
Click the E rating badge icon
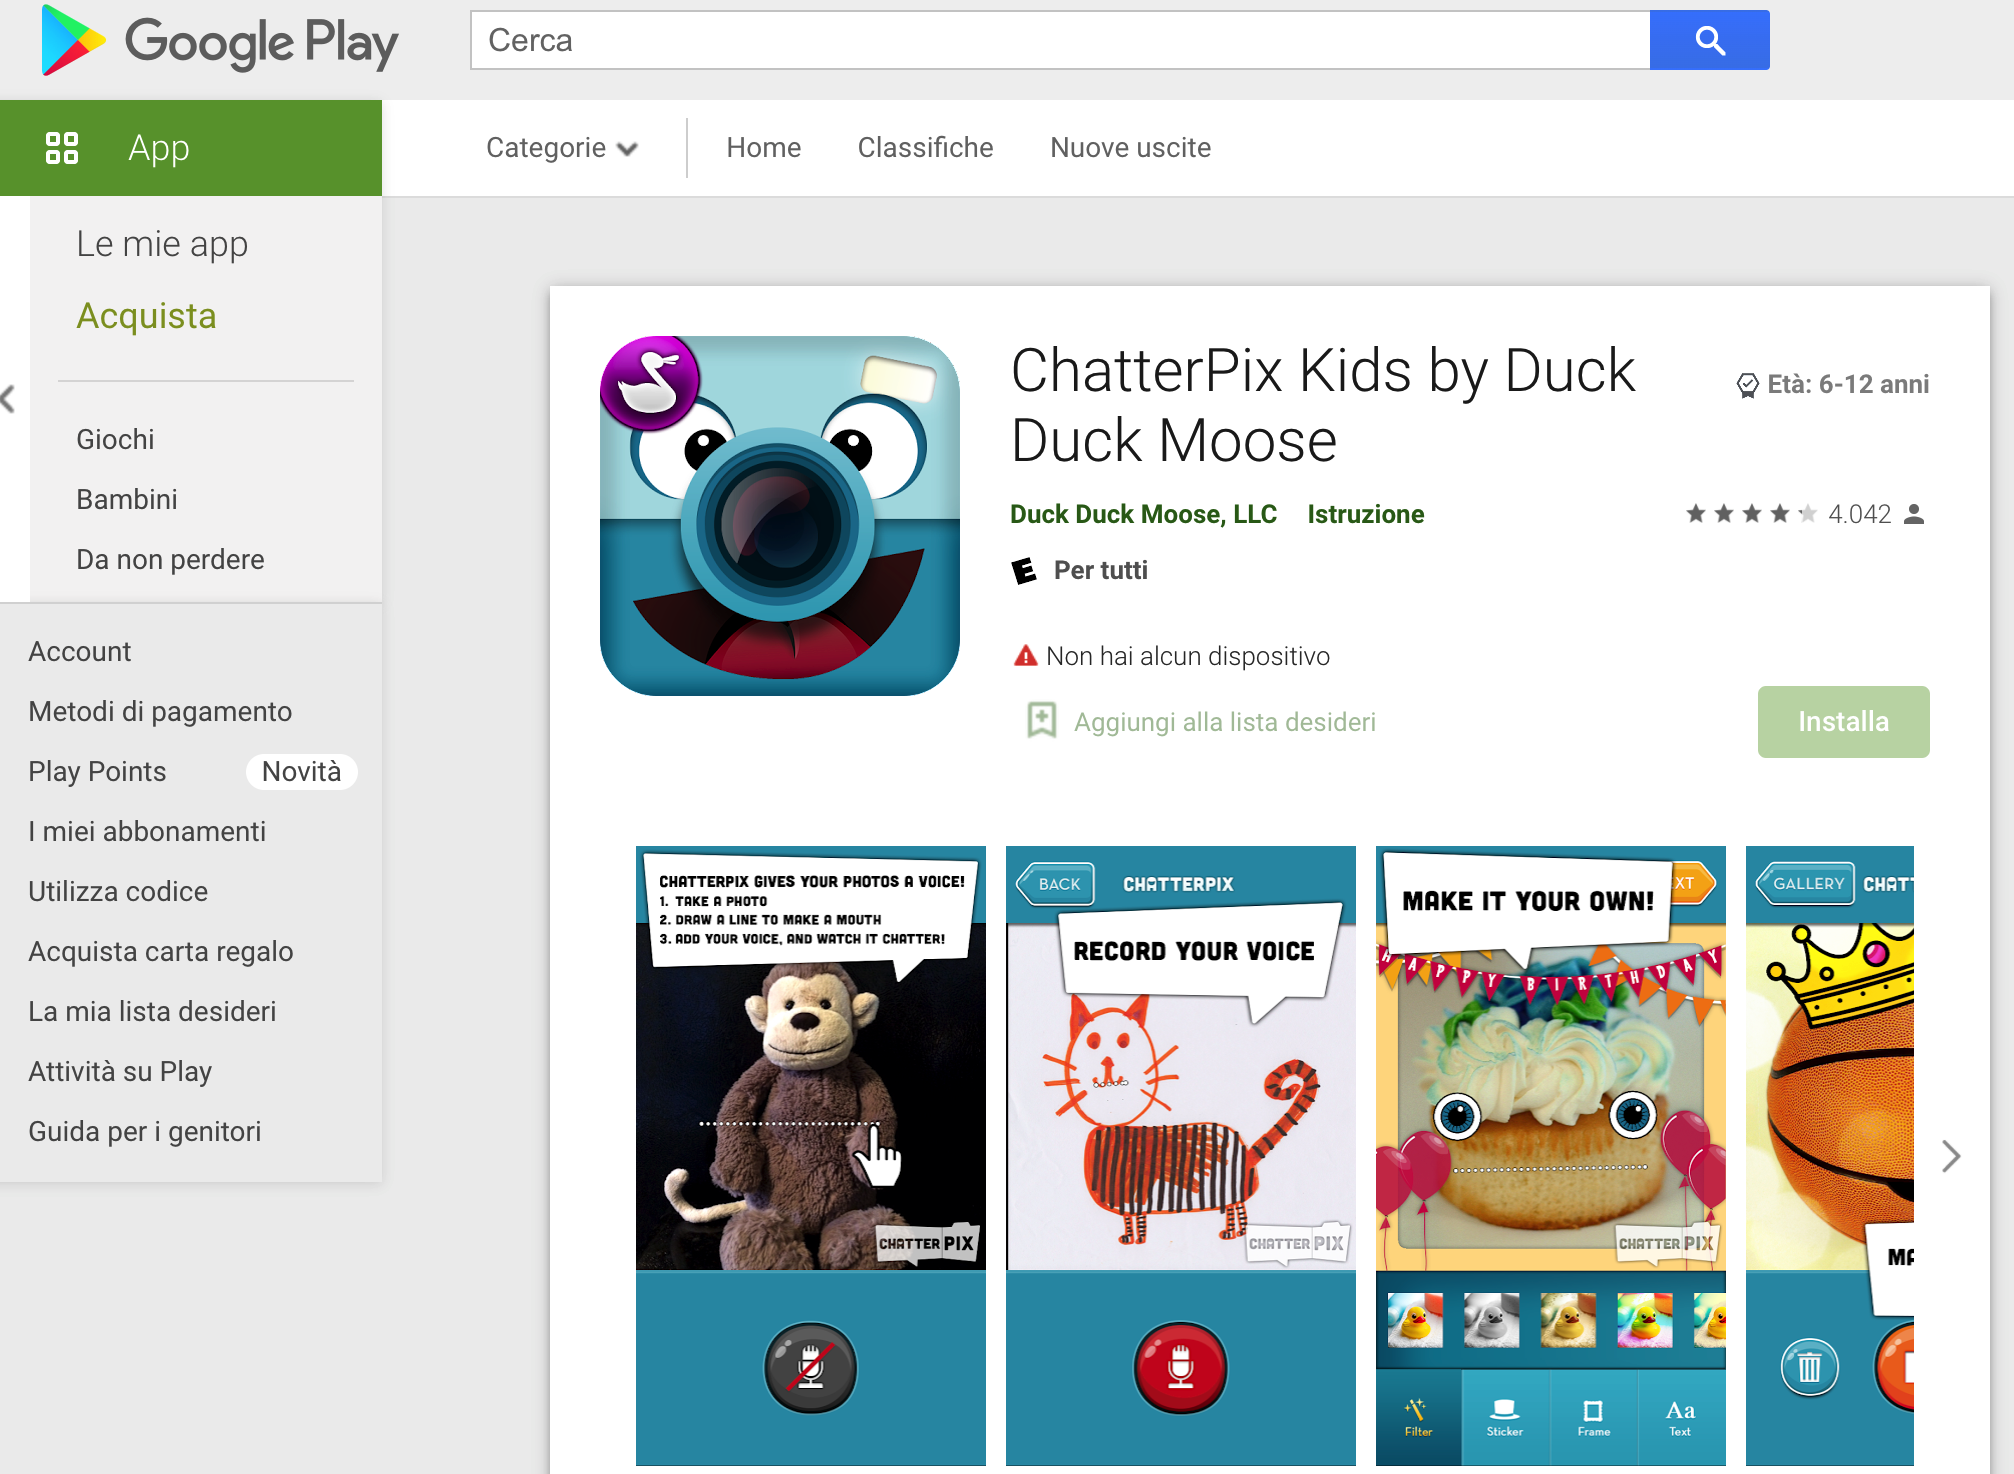point(1024,571)
